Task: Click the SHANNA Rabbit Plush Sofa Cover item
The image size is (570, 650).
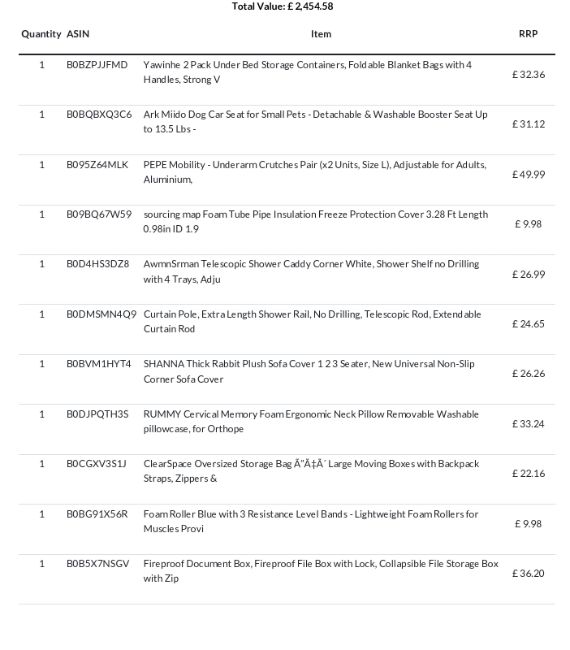Action: coord(309,371)
